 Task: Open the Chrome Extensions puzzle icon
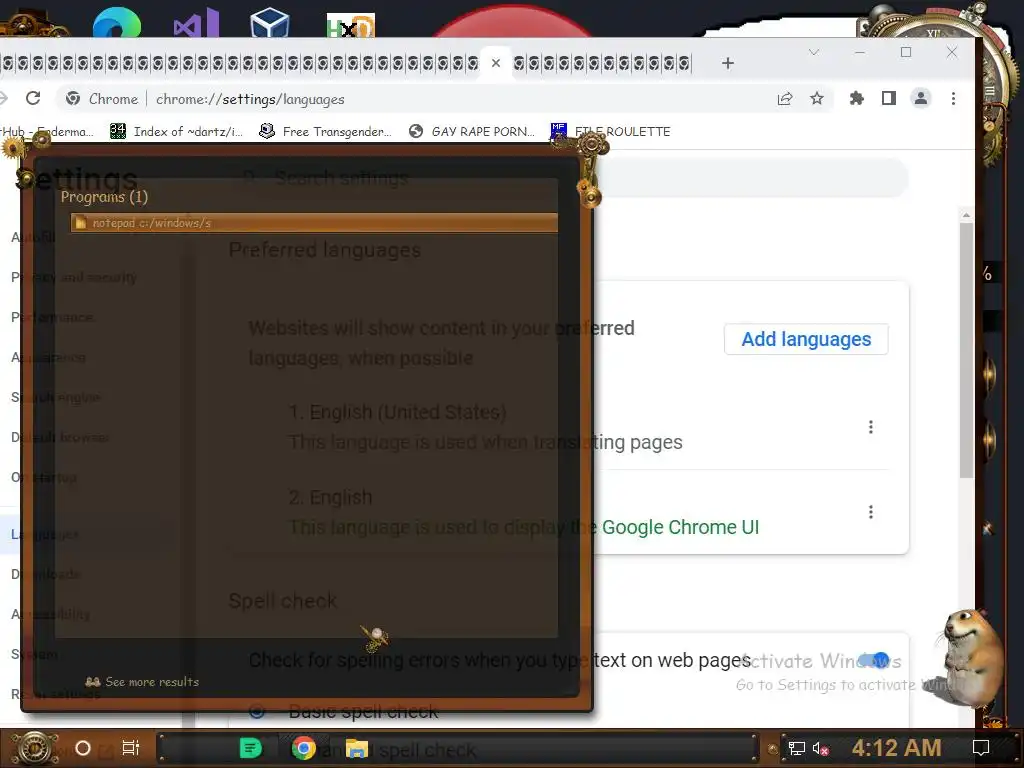(856, 99)
